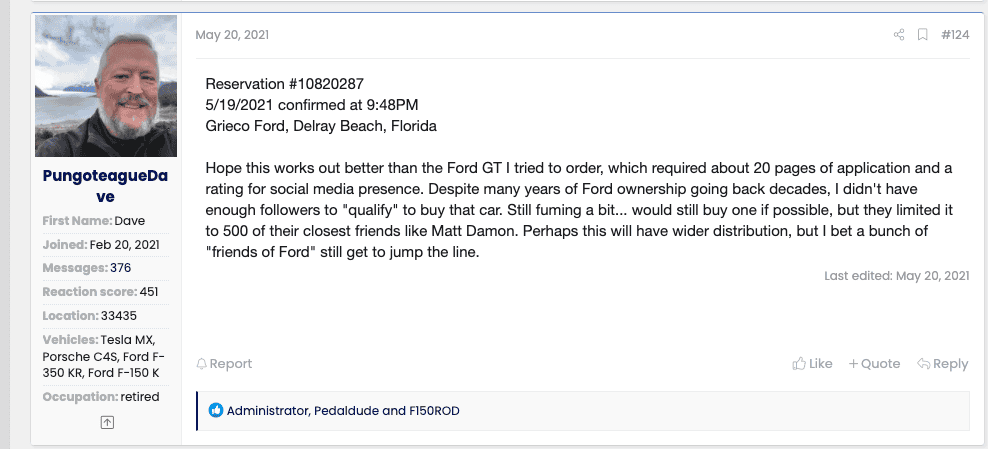
Task: Reply to this forum post
Action: click(942, 364)
